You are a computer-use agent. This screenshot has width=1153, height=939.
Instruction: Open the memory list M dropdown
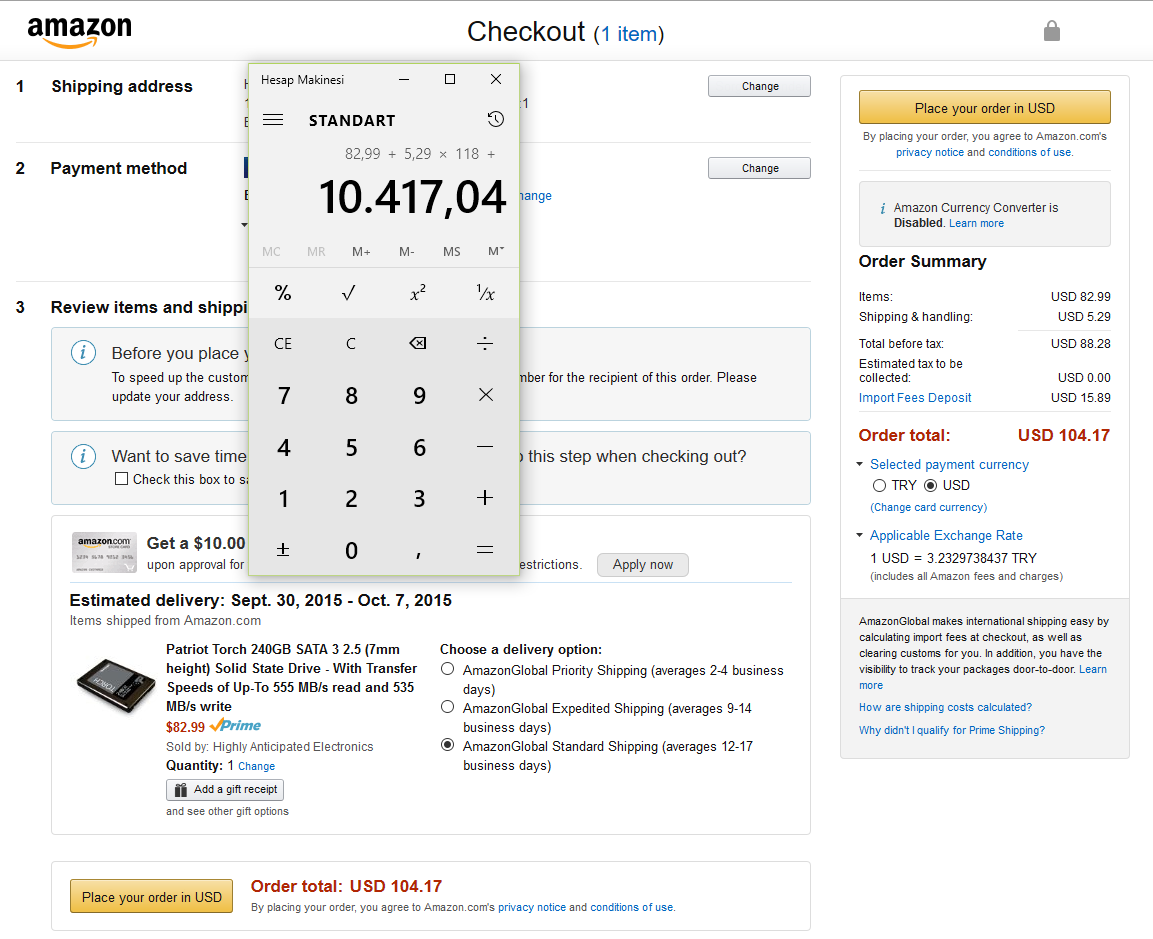click(496, 251)
